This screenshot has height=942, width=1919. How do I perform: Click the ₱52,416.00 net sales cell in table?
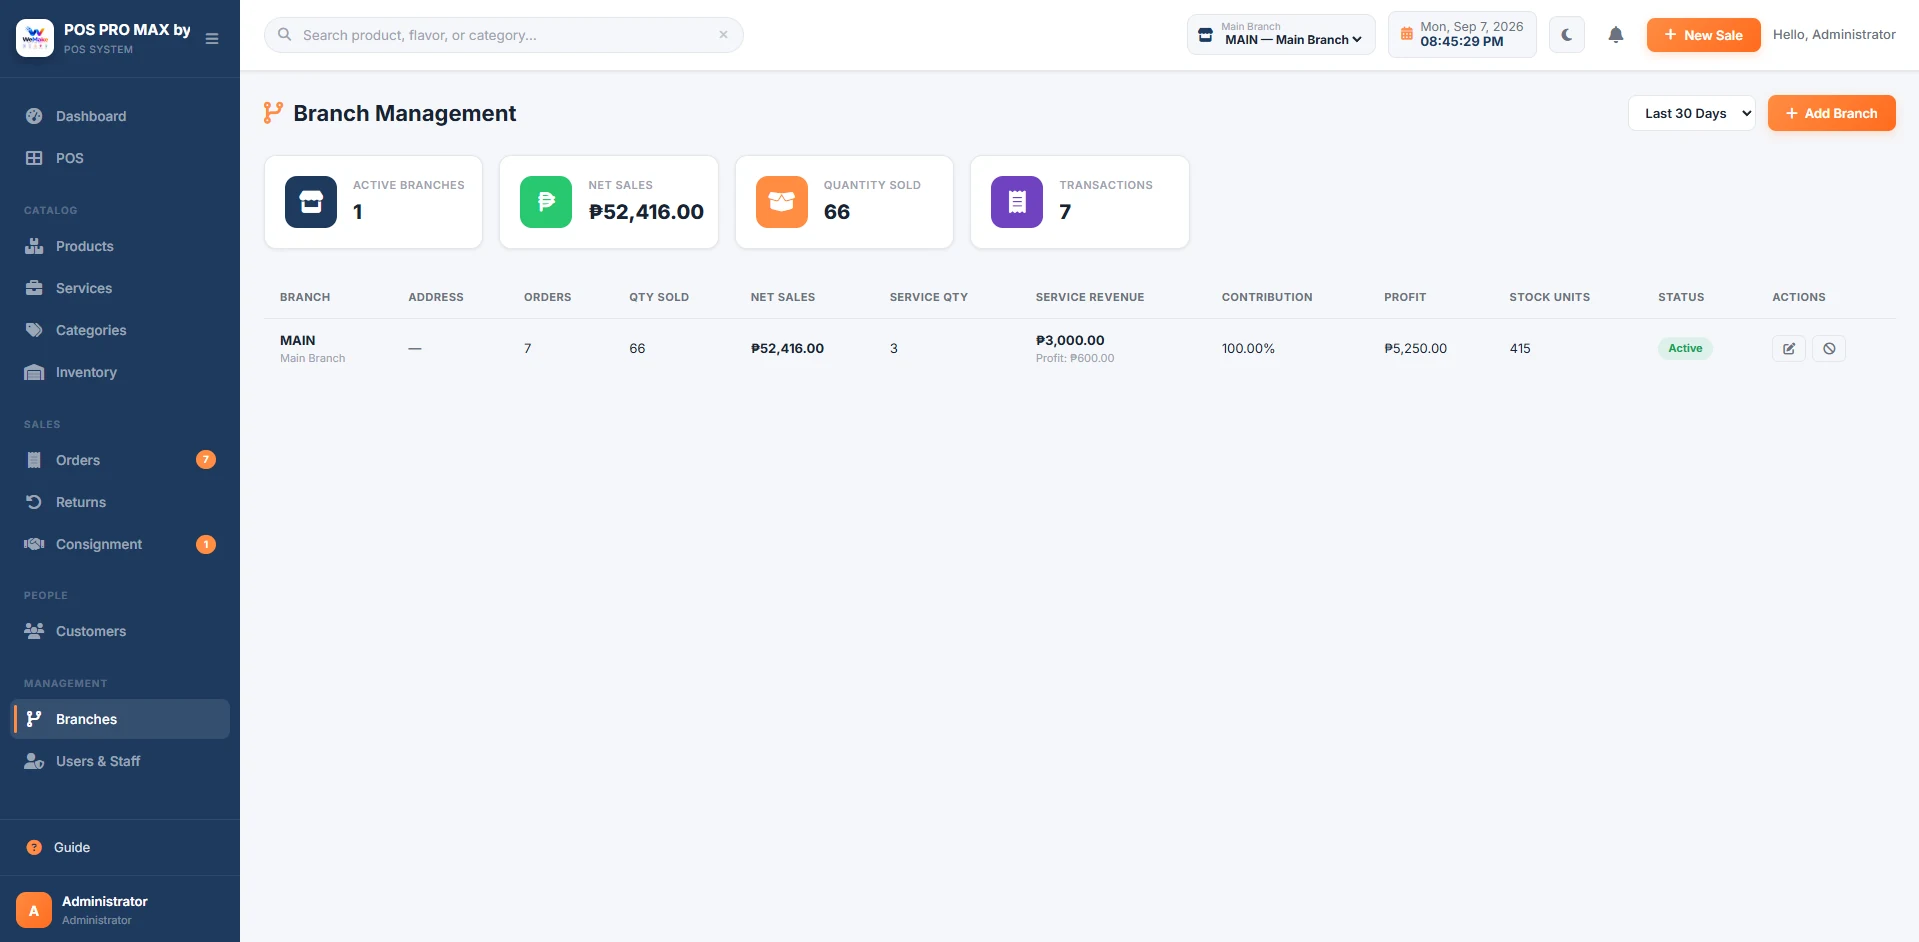(x=788, y=348)
